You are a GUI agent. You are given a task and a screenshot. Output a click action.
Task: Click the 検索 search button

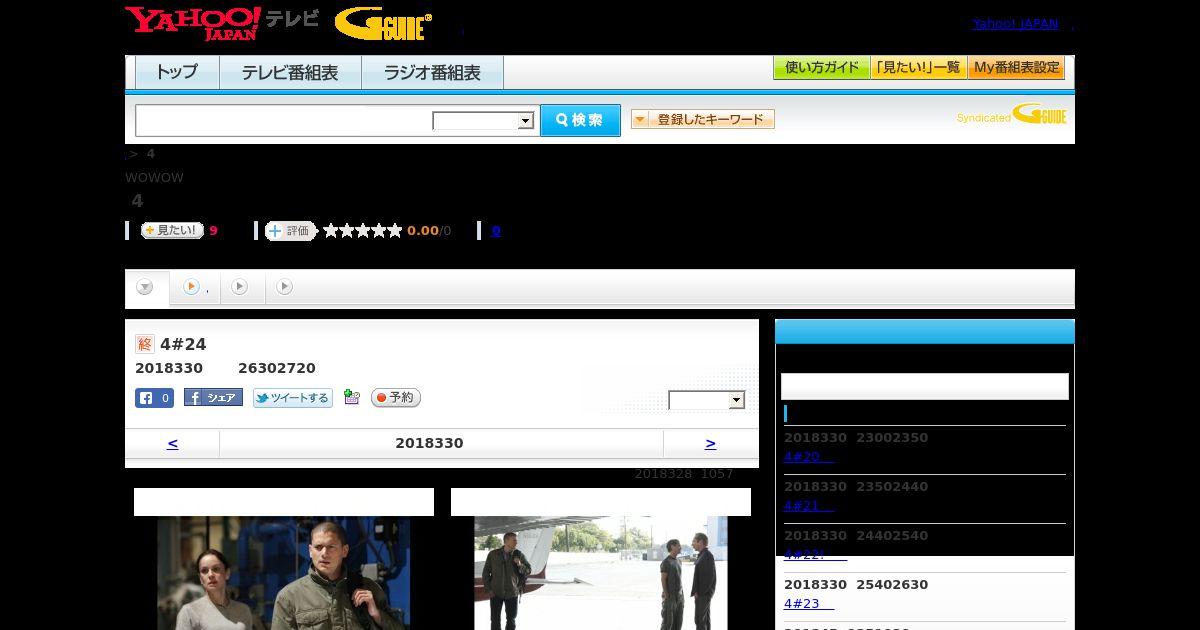[580, 120]
